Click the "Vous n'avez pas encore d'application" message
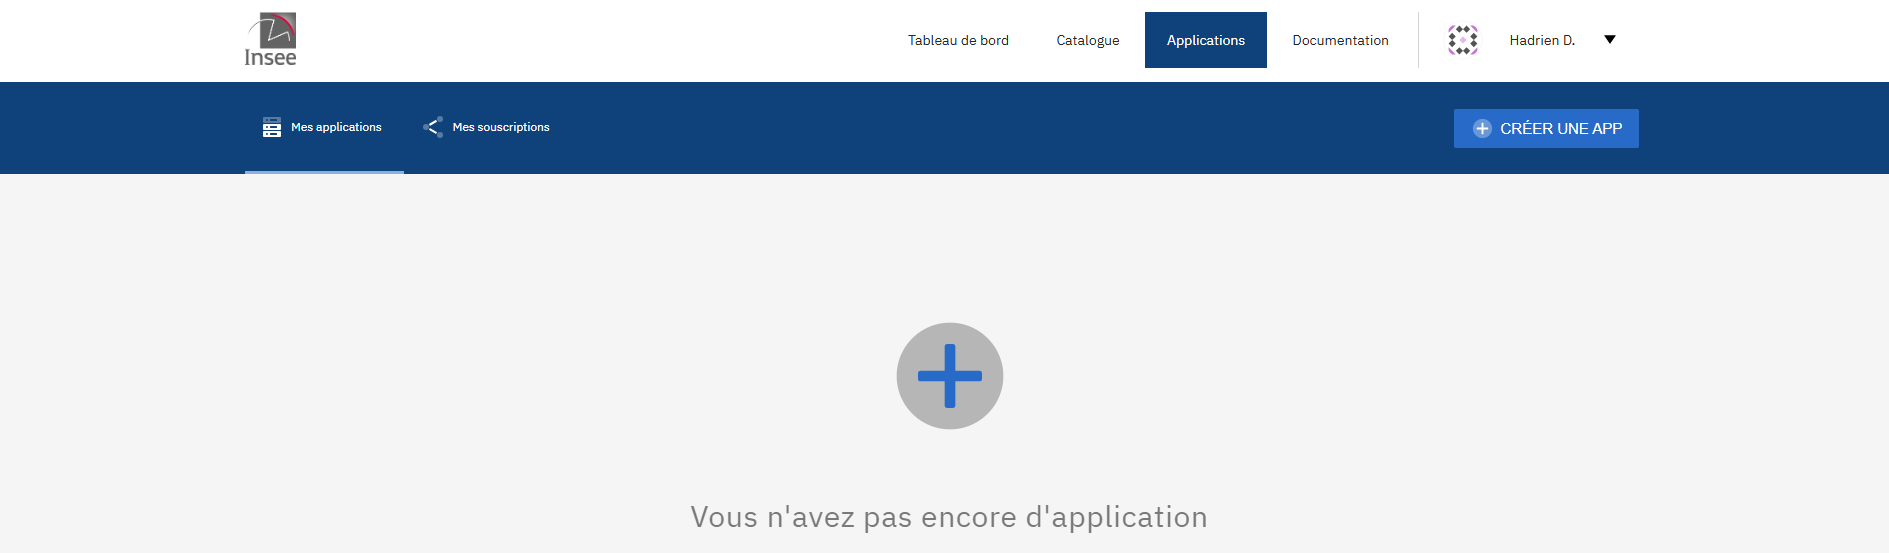Image resolution: width=1889 pixels, height=553 pixels. coord(948,517)
